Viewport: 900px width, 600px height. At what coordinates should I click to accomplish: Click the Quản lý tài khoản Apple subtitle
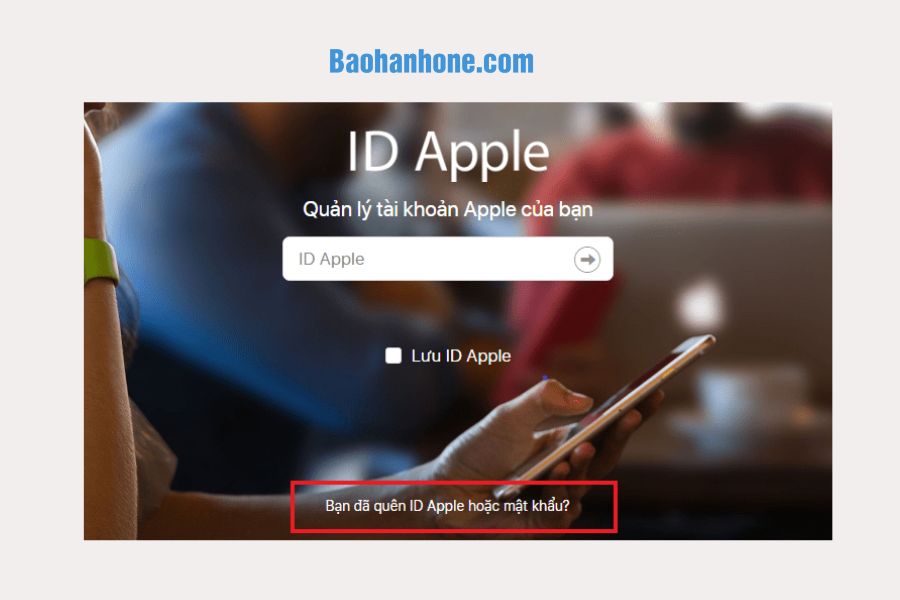click(x=448, y=209)
